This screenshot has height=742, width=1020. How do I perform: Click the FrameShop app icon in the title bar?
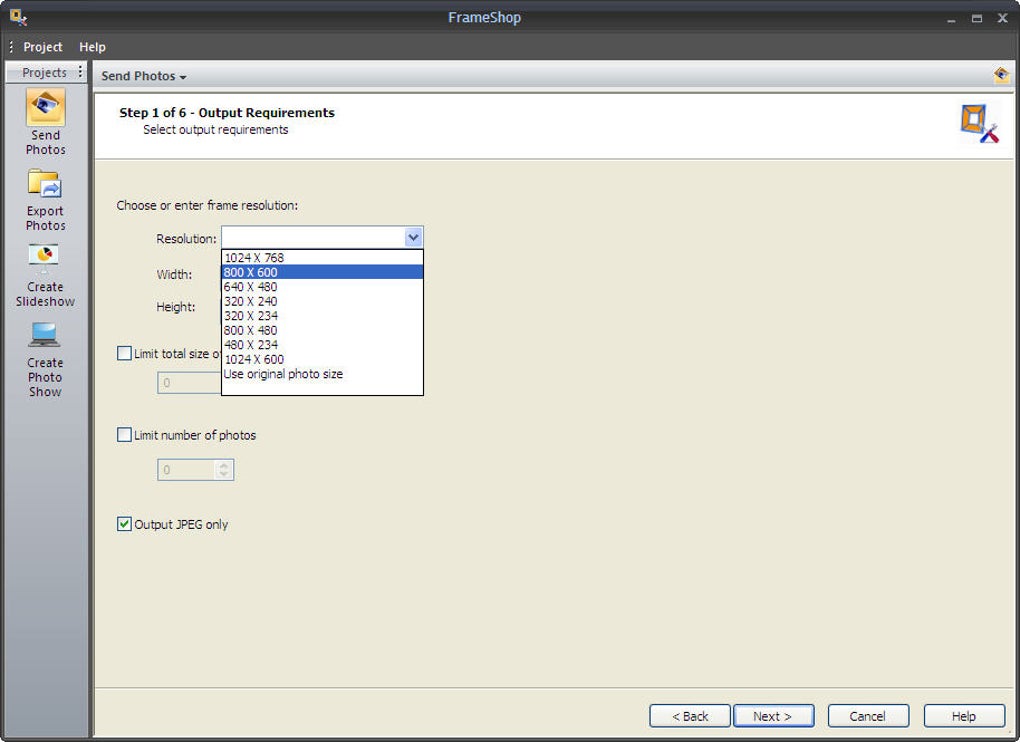(18, 18)
